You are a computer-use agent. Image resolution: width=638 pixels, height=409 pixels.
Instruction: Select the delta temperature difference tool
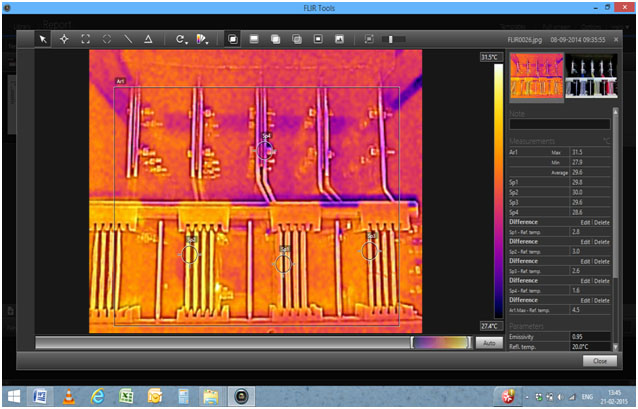(149, 39)
